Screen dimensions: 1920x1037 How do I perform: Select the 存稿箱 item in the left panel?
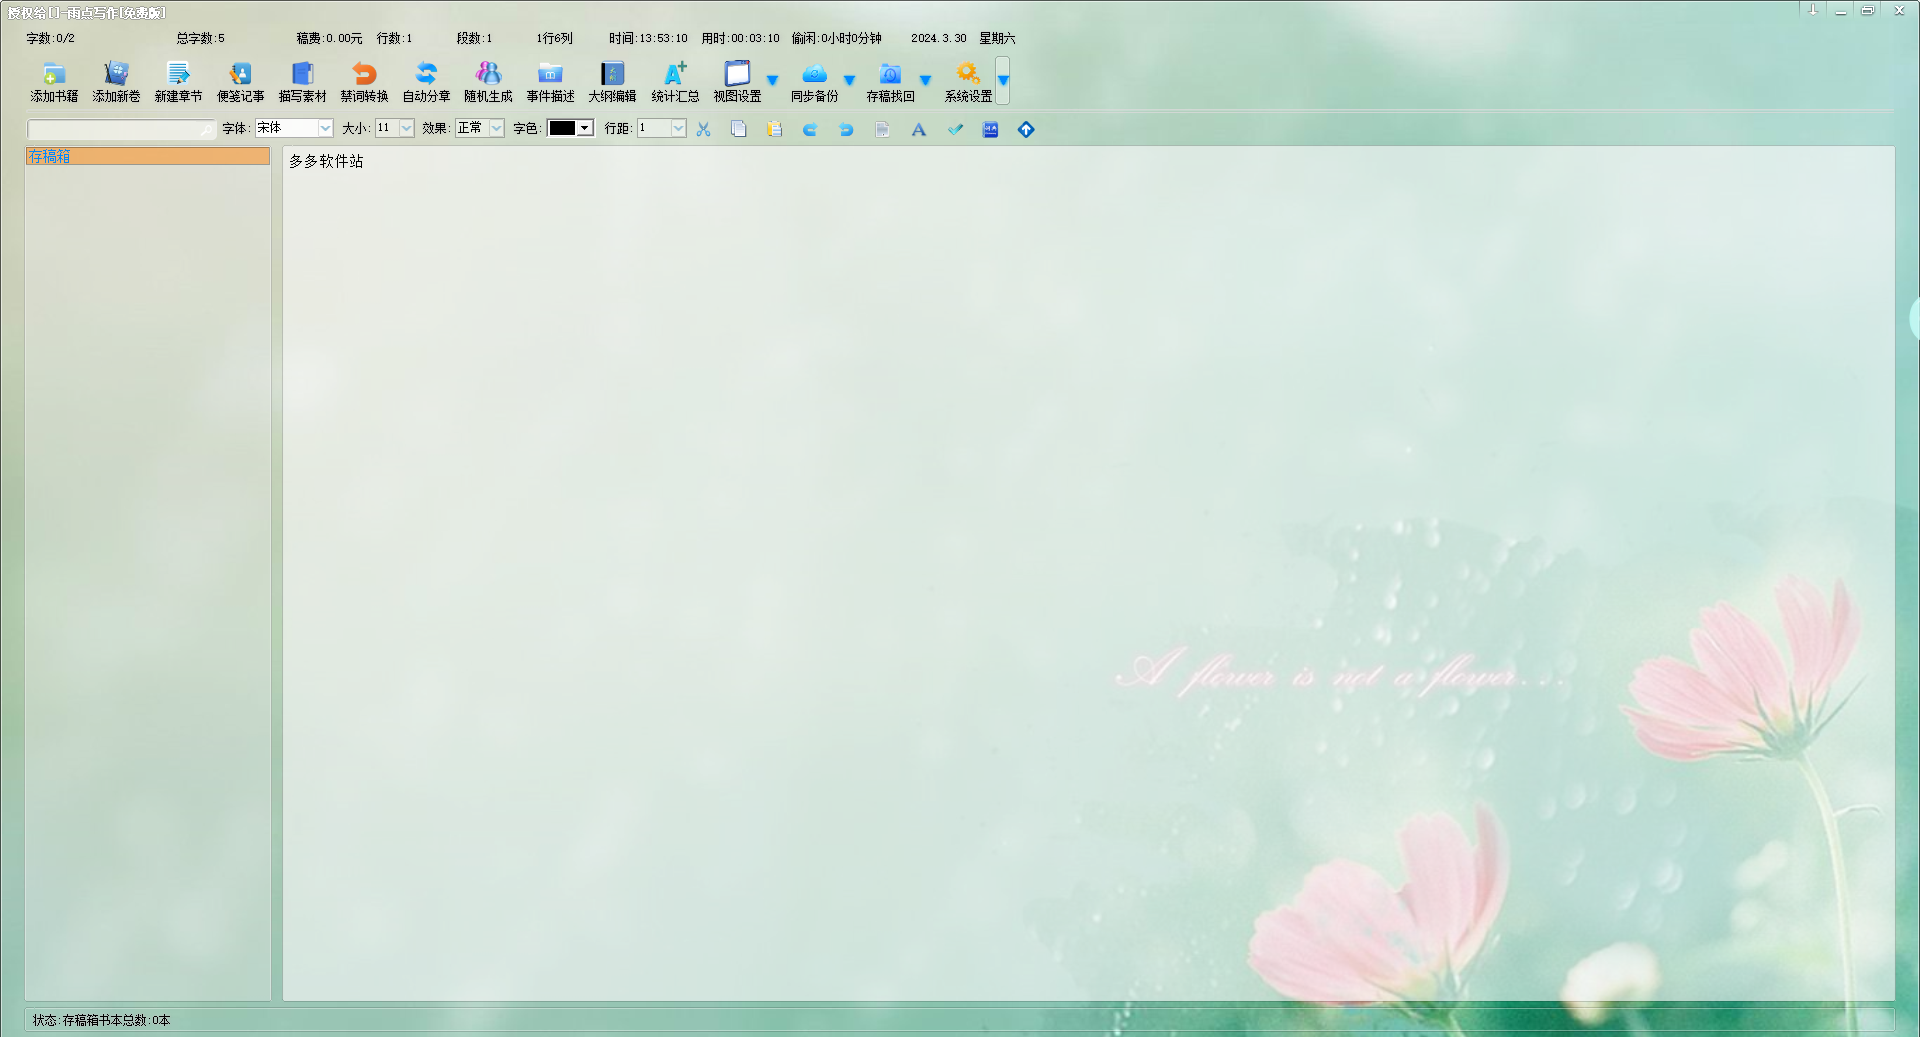(x=148, y=156)
